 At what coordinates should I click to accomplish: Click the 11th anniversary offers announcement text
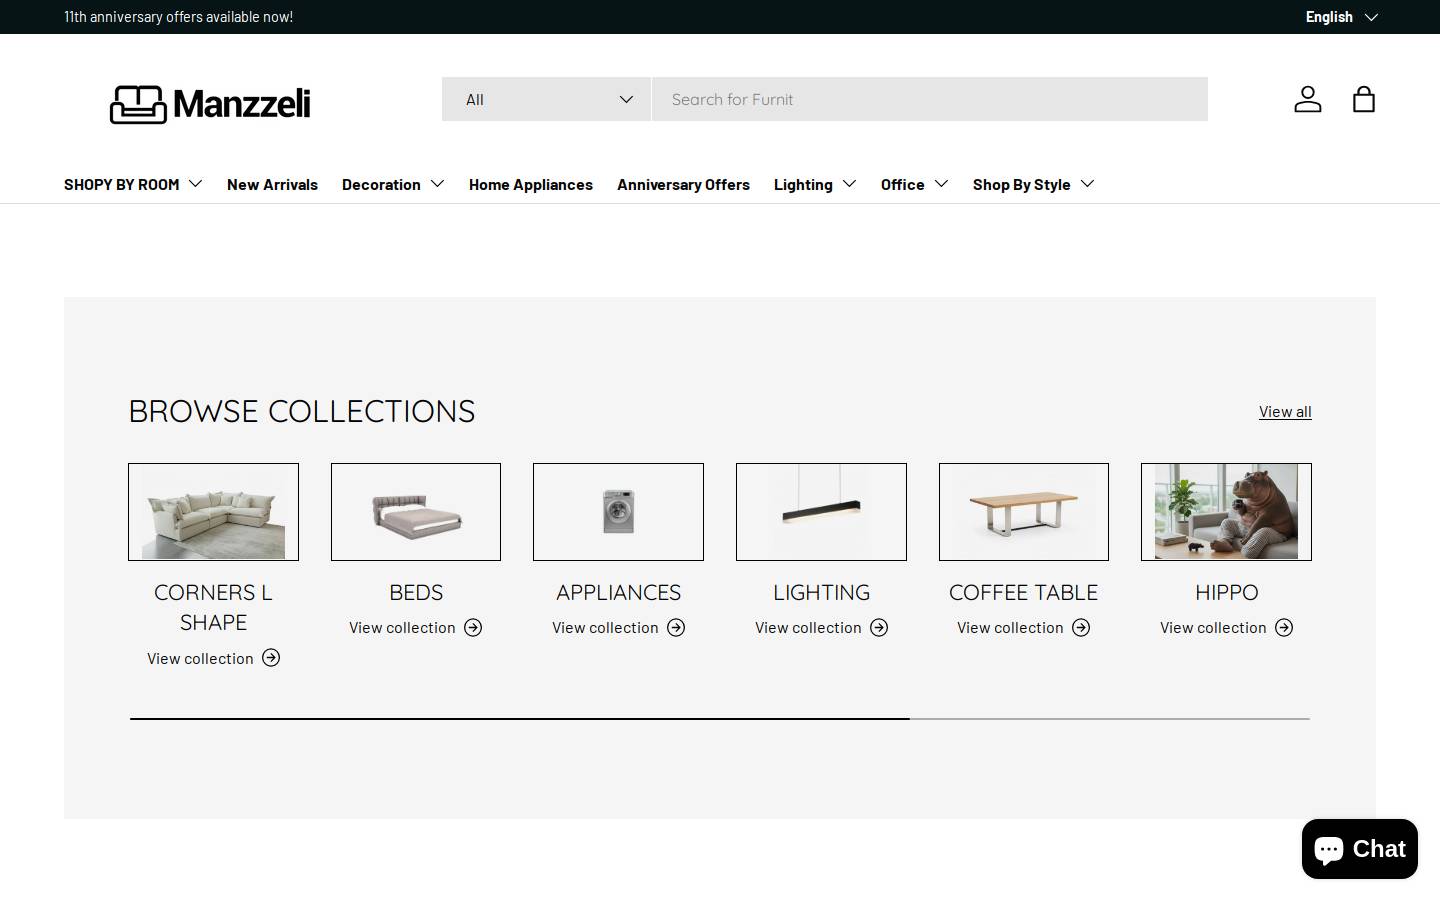[178, 17]
